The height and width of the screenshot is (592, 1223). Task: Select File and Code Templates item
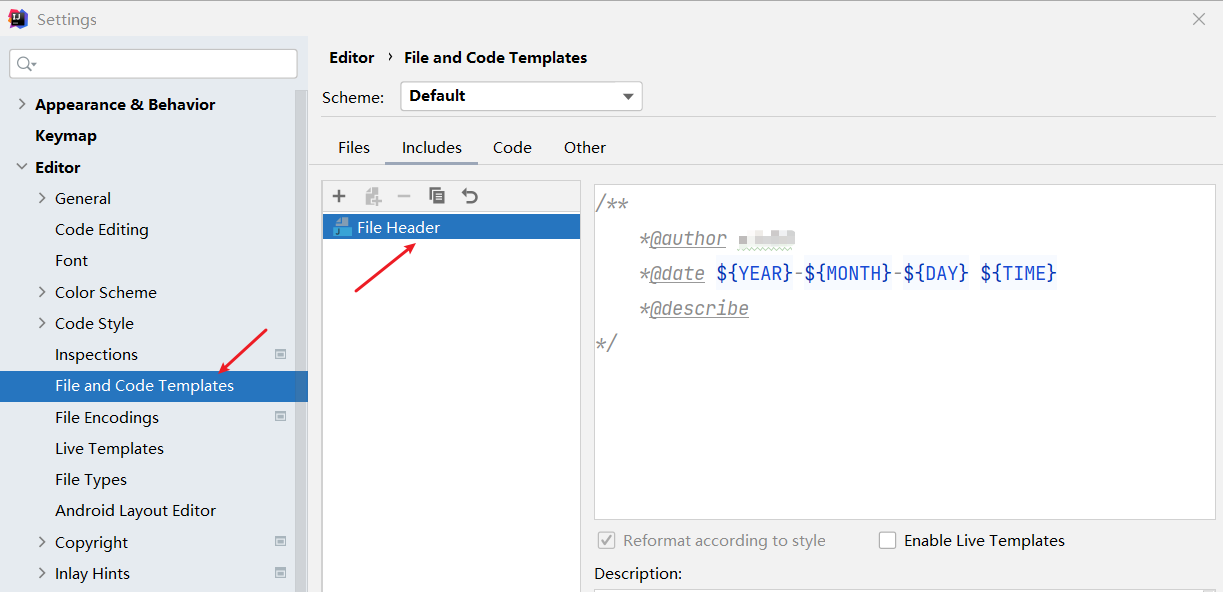153,386
